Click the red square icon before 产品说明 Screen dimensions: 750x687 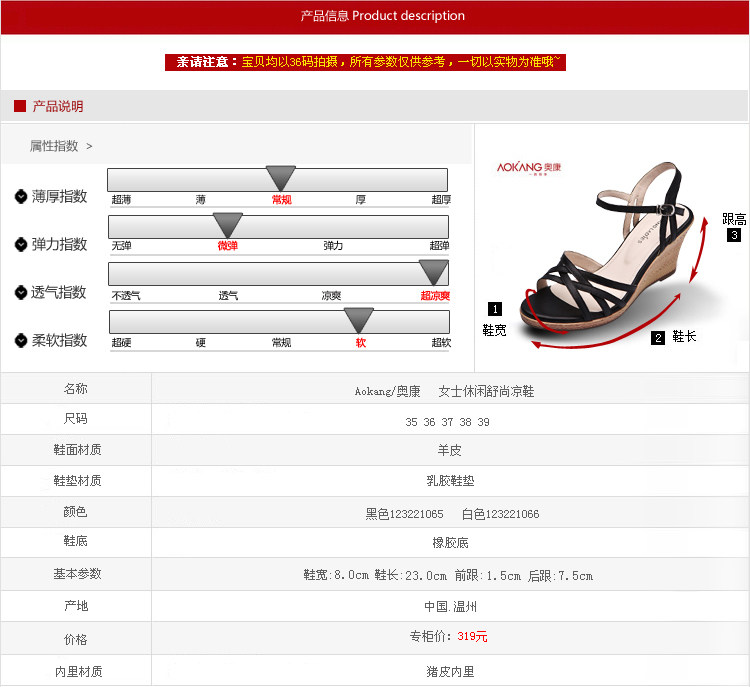19,106
